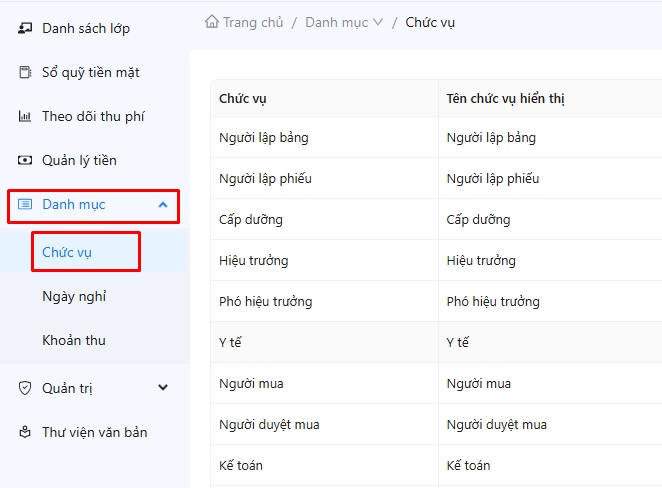Open the Khoản thu submenu item

pos(74,340)
